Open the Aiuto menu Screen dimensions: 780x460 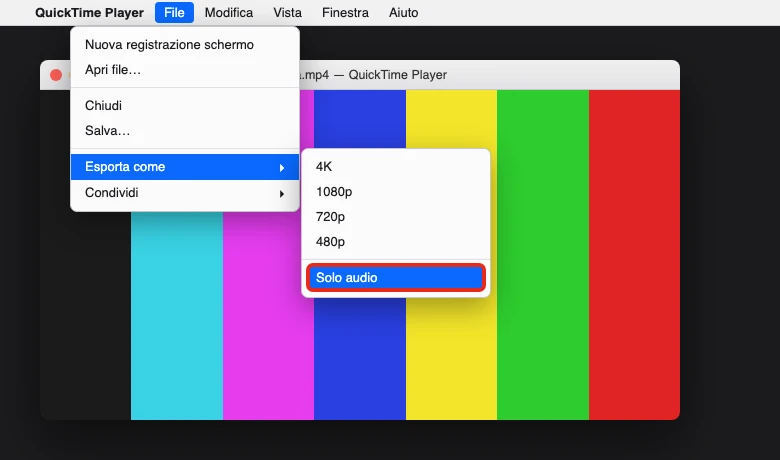click(x=403, y=12)
